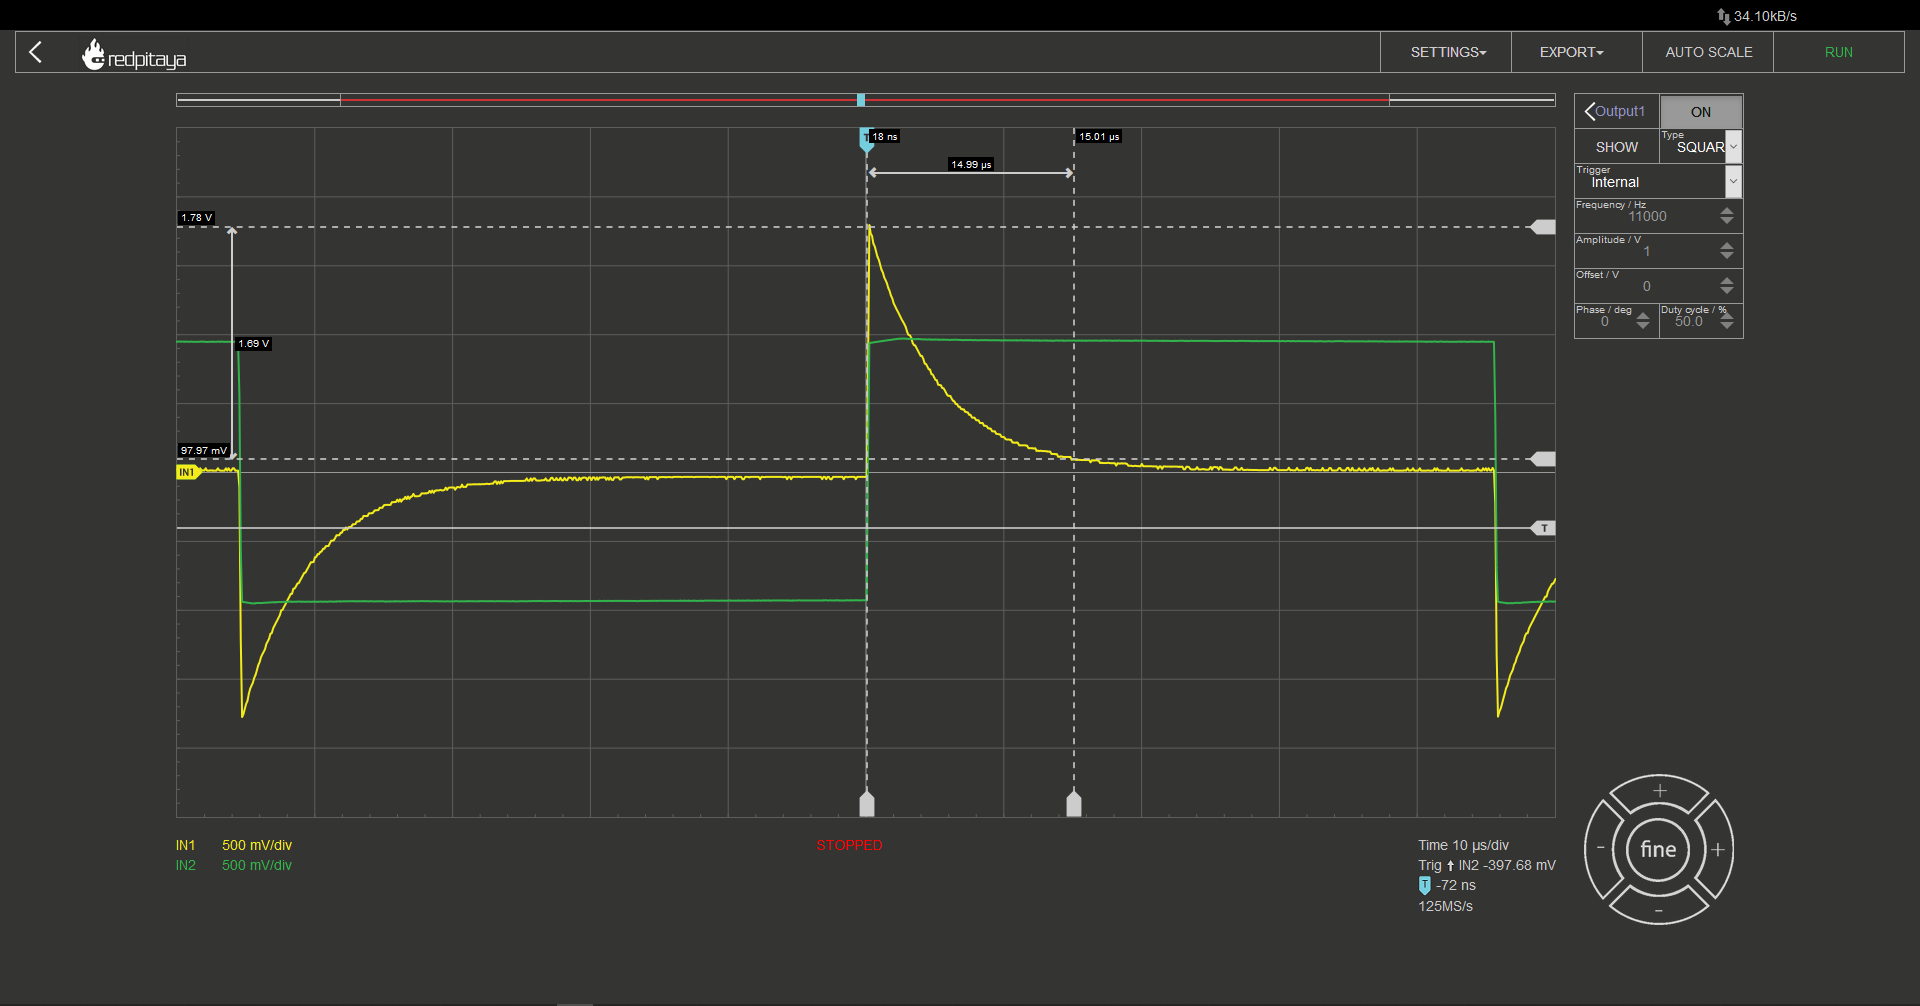1920x1006 pixels.
Task: Click the 15.01 µs cursor label
Action: point(1099,136)
